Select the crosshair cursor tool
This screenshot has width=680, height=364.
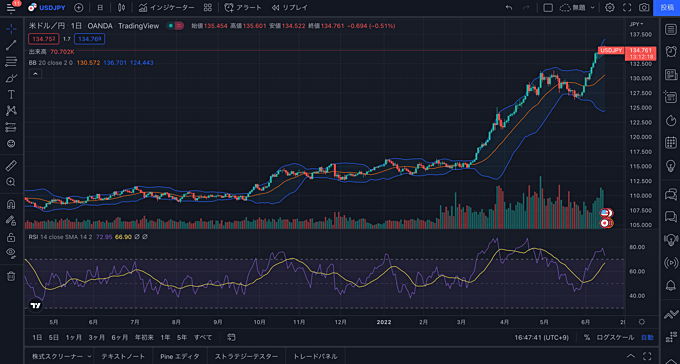[11, 29]
